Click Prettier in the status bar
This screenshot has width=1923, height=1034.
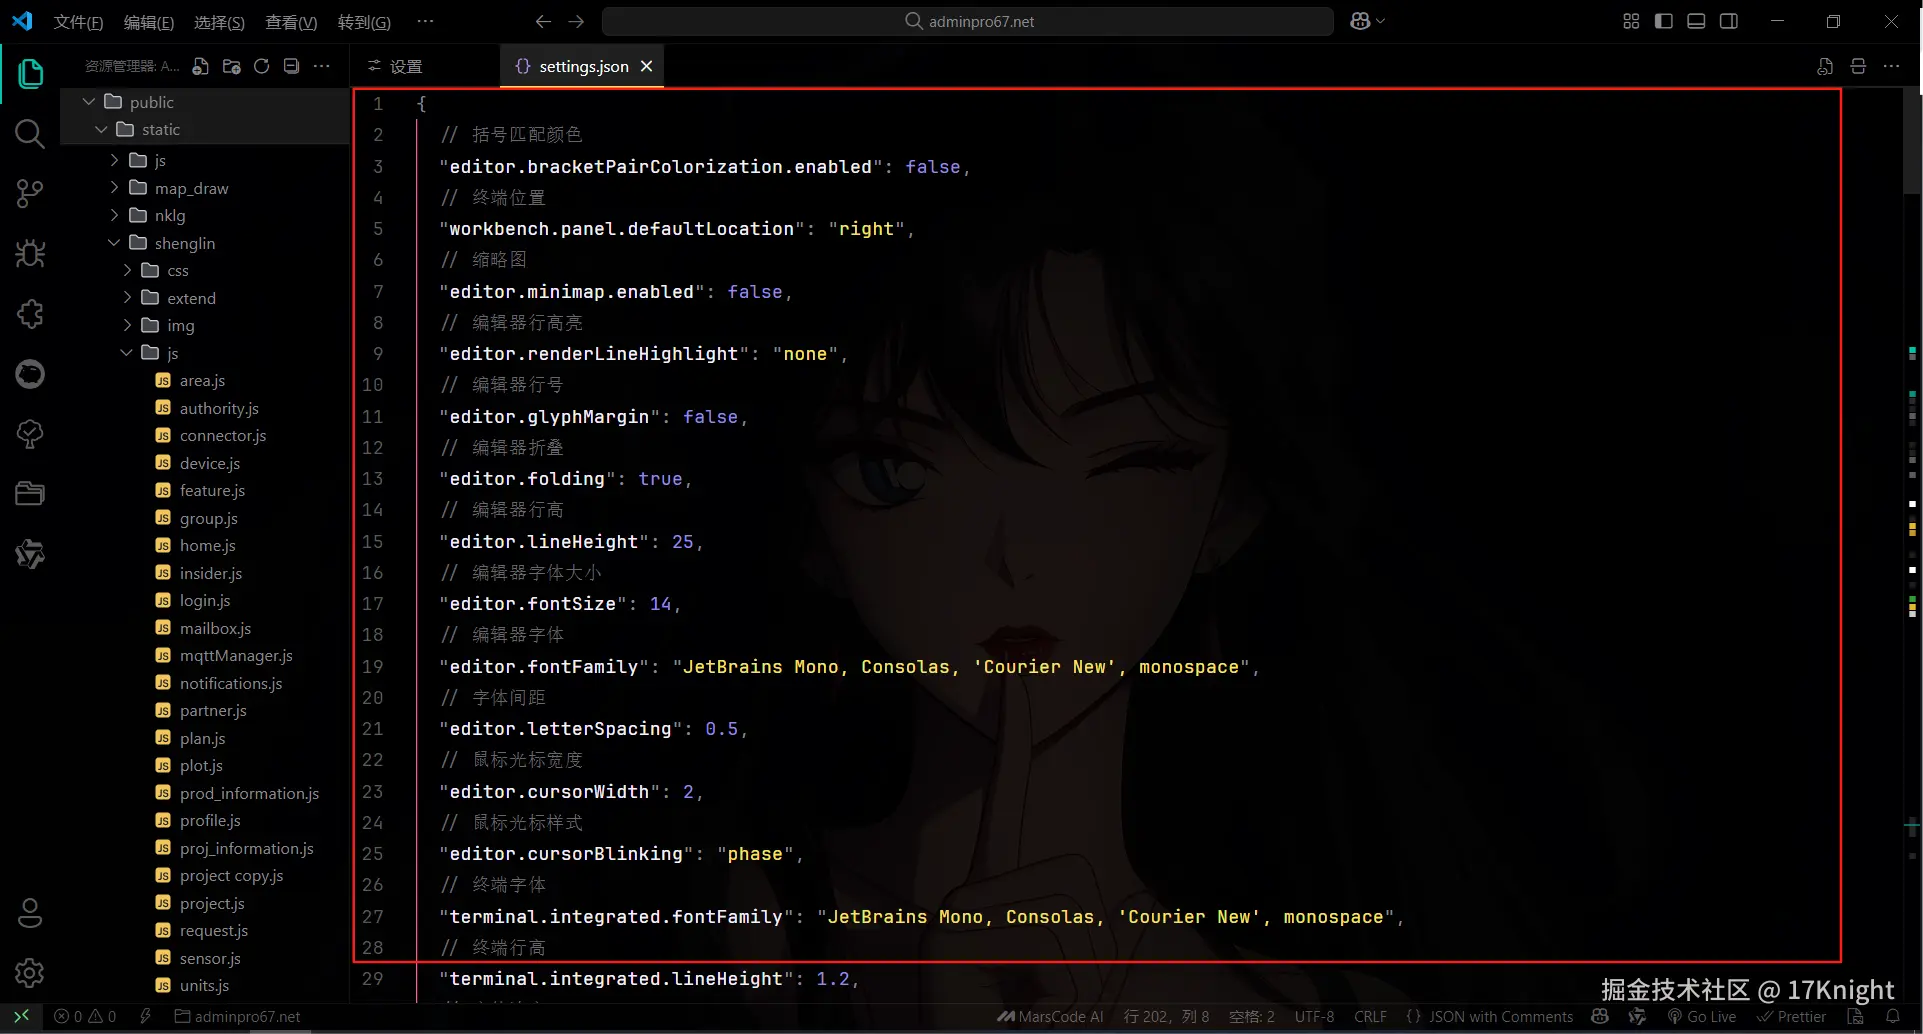click(1793, 1016)
